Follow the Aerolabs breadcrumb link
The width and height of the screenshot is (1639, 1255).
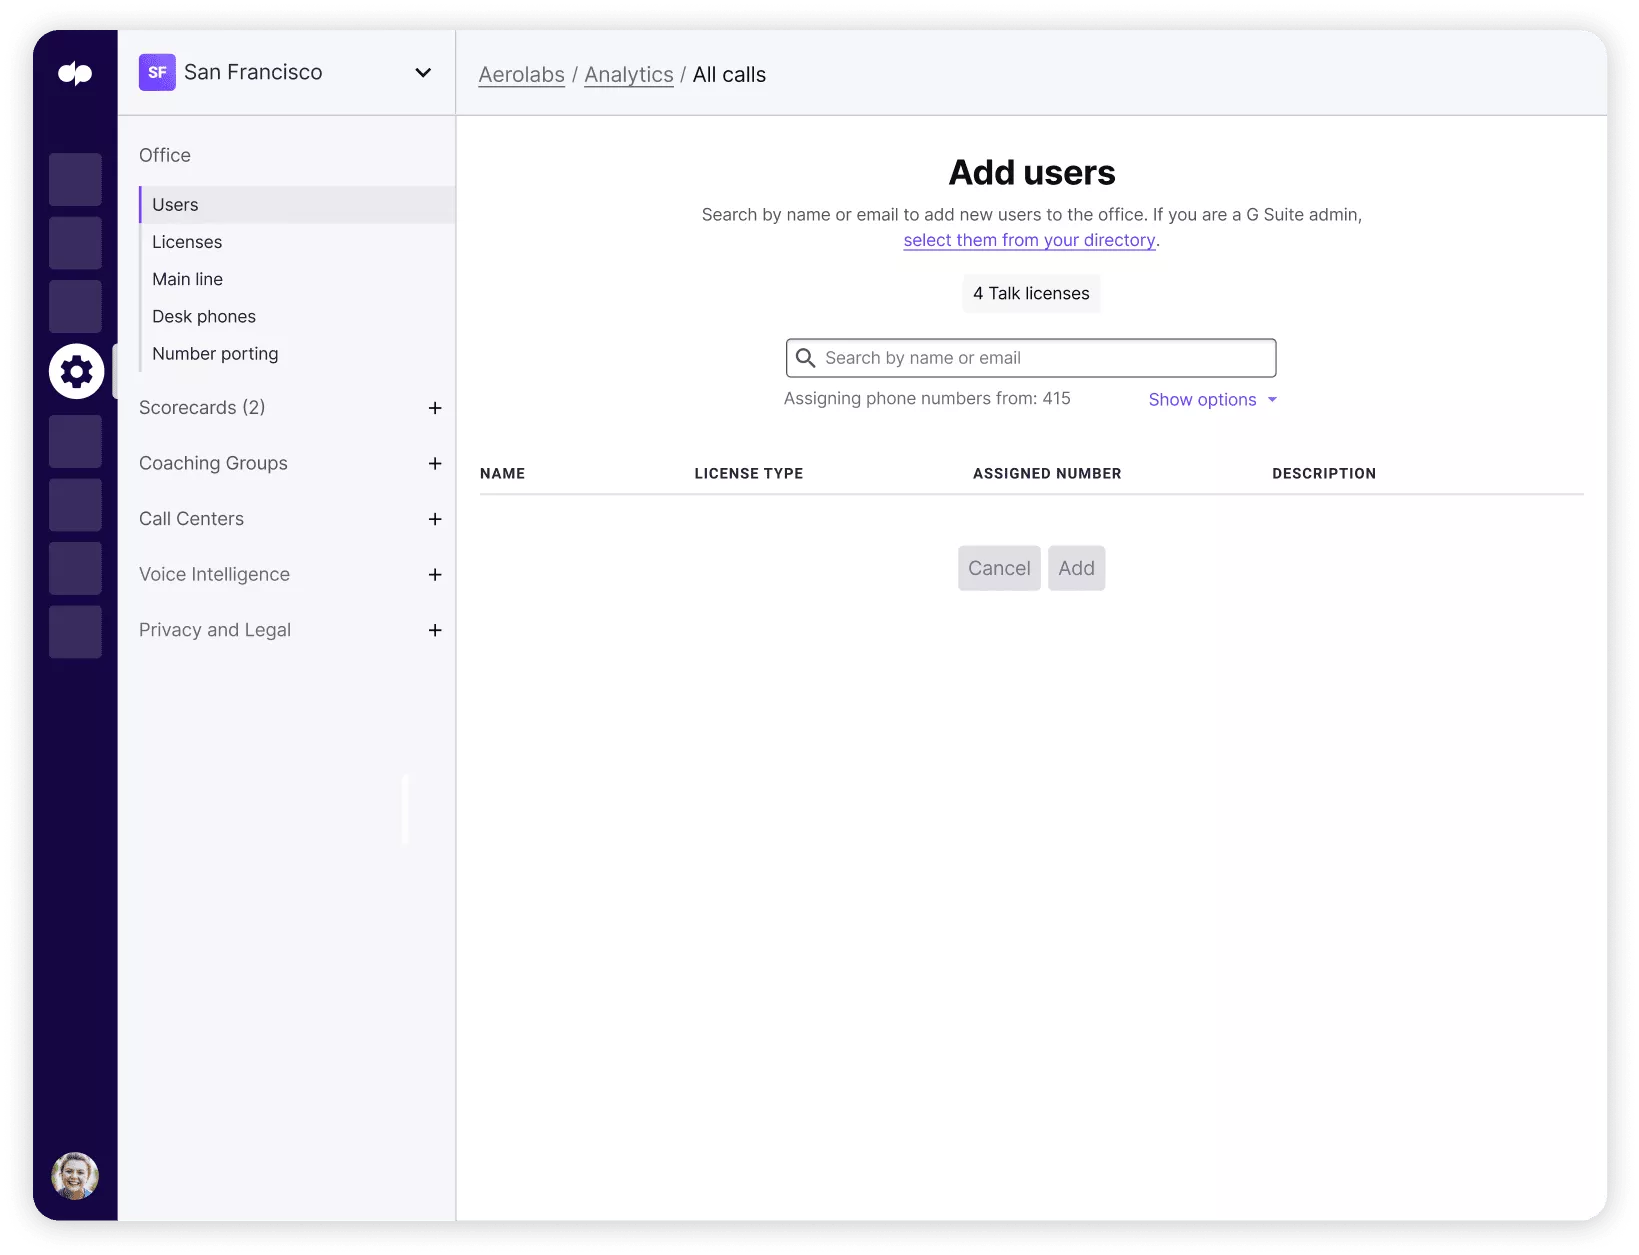click(x=521, y=75)
